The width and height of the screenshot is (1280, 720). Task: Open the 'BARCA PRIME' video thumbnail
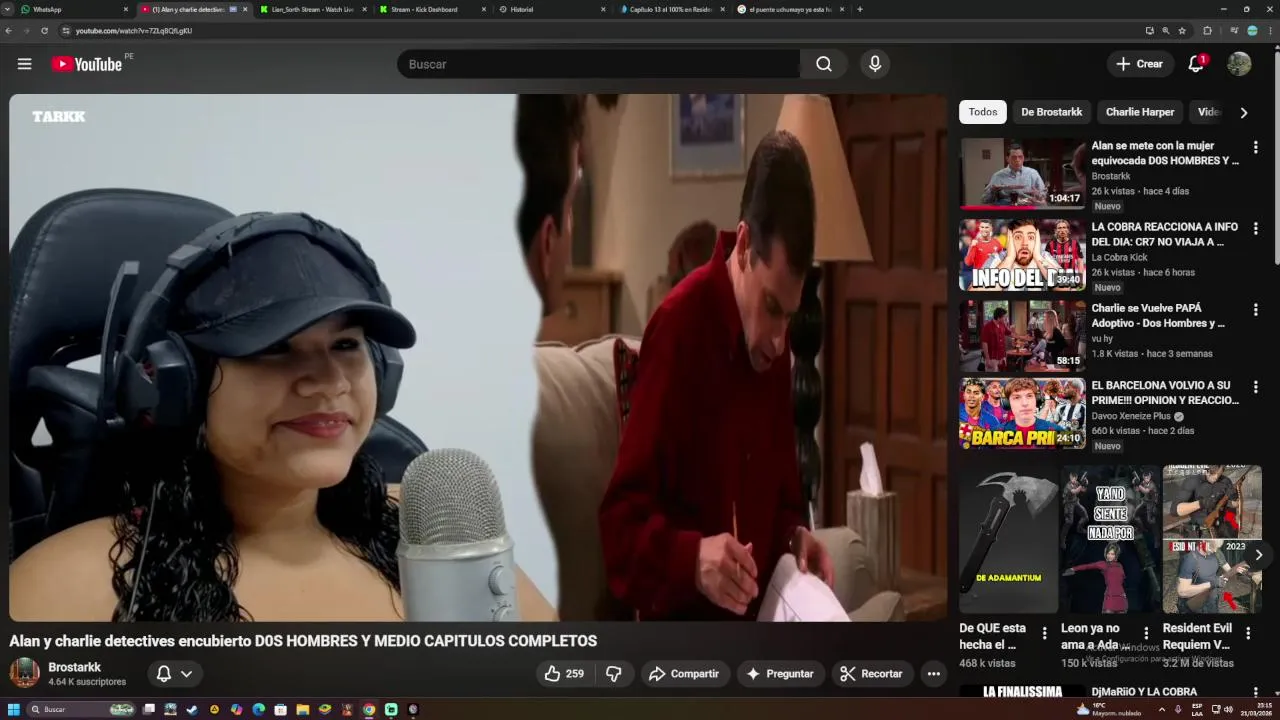(x=1022, y=413)
